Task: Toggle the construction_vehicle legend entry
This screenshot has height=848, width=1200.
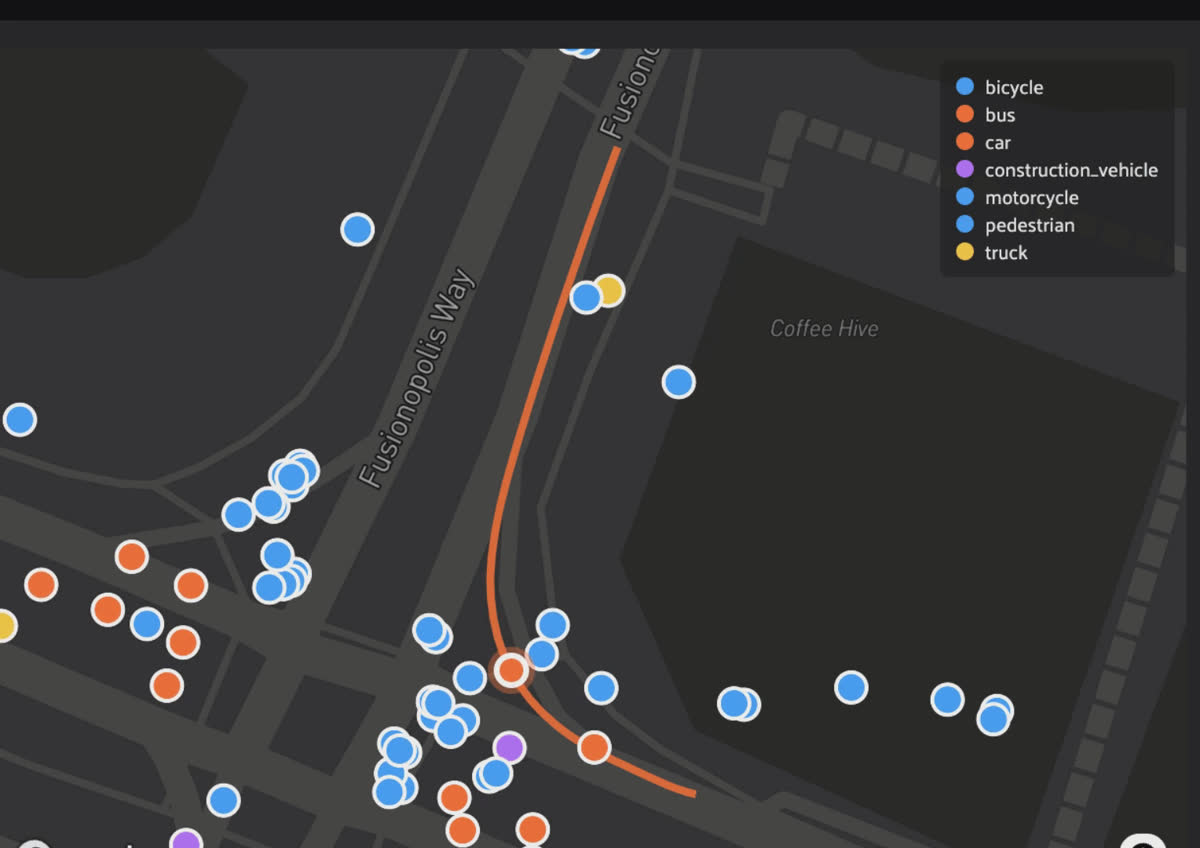Action: point(1057,170)
